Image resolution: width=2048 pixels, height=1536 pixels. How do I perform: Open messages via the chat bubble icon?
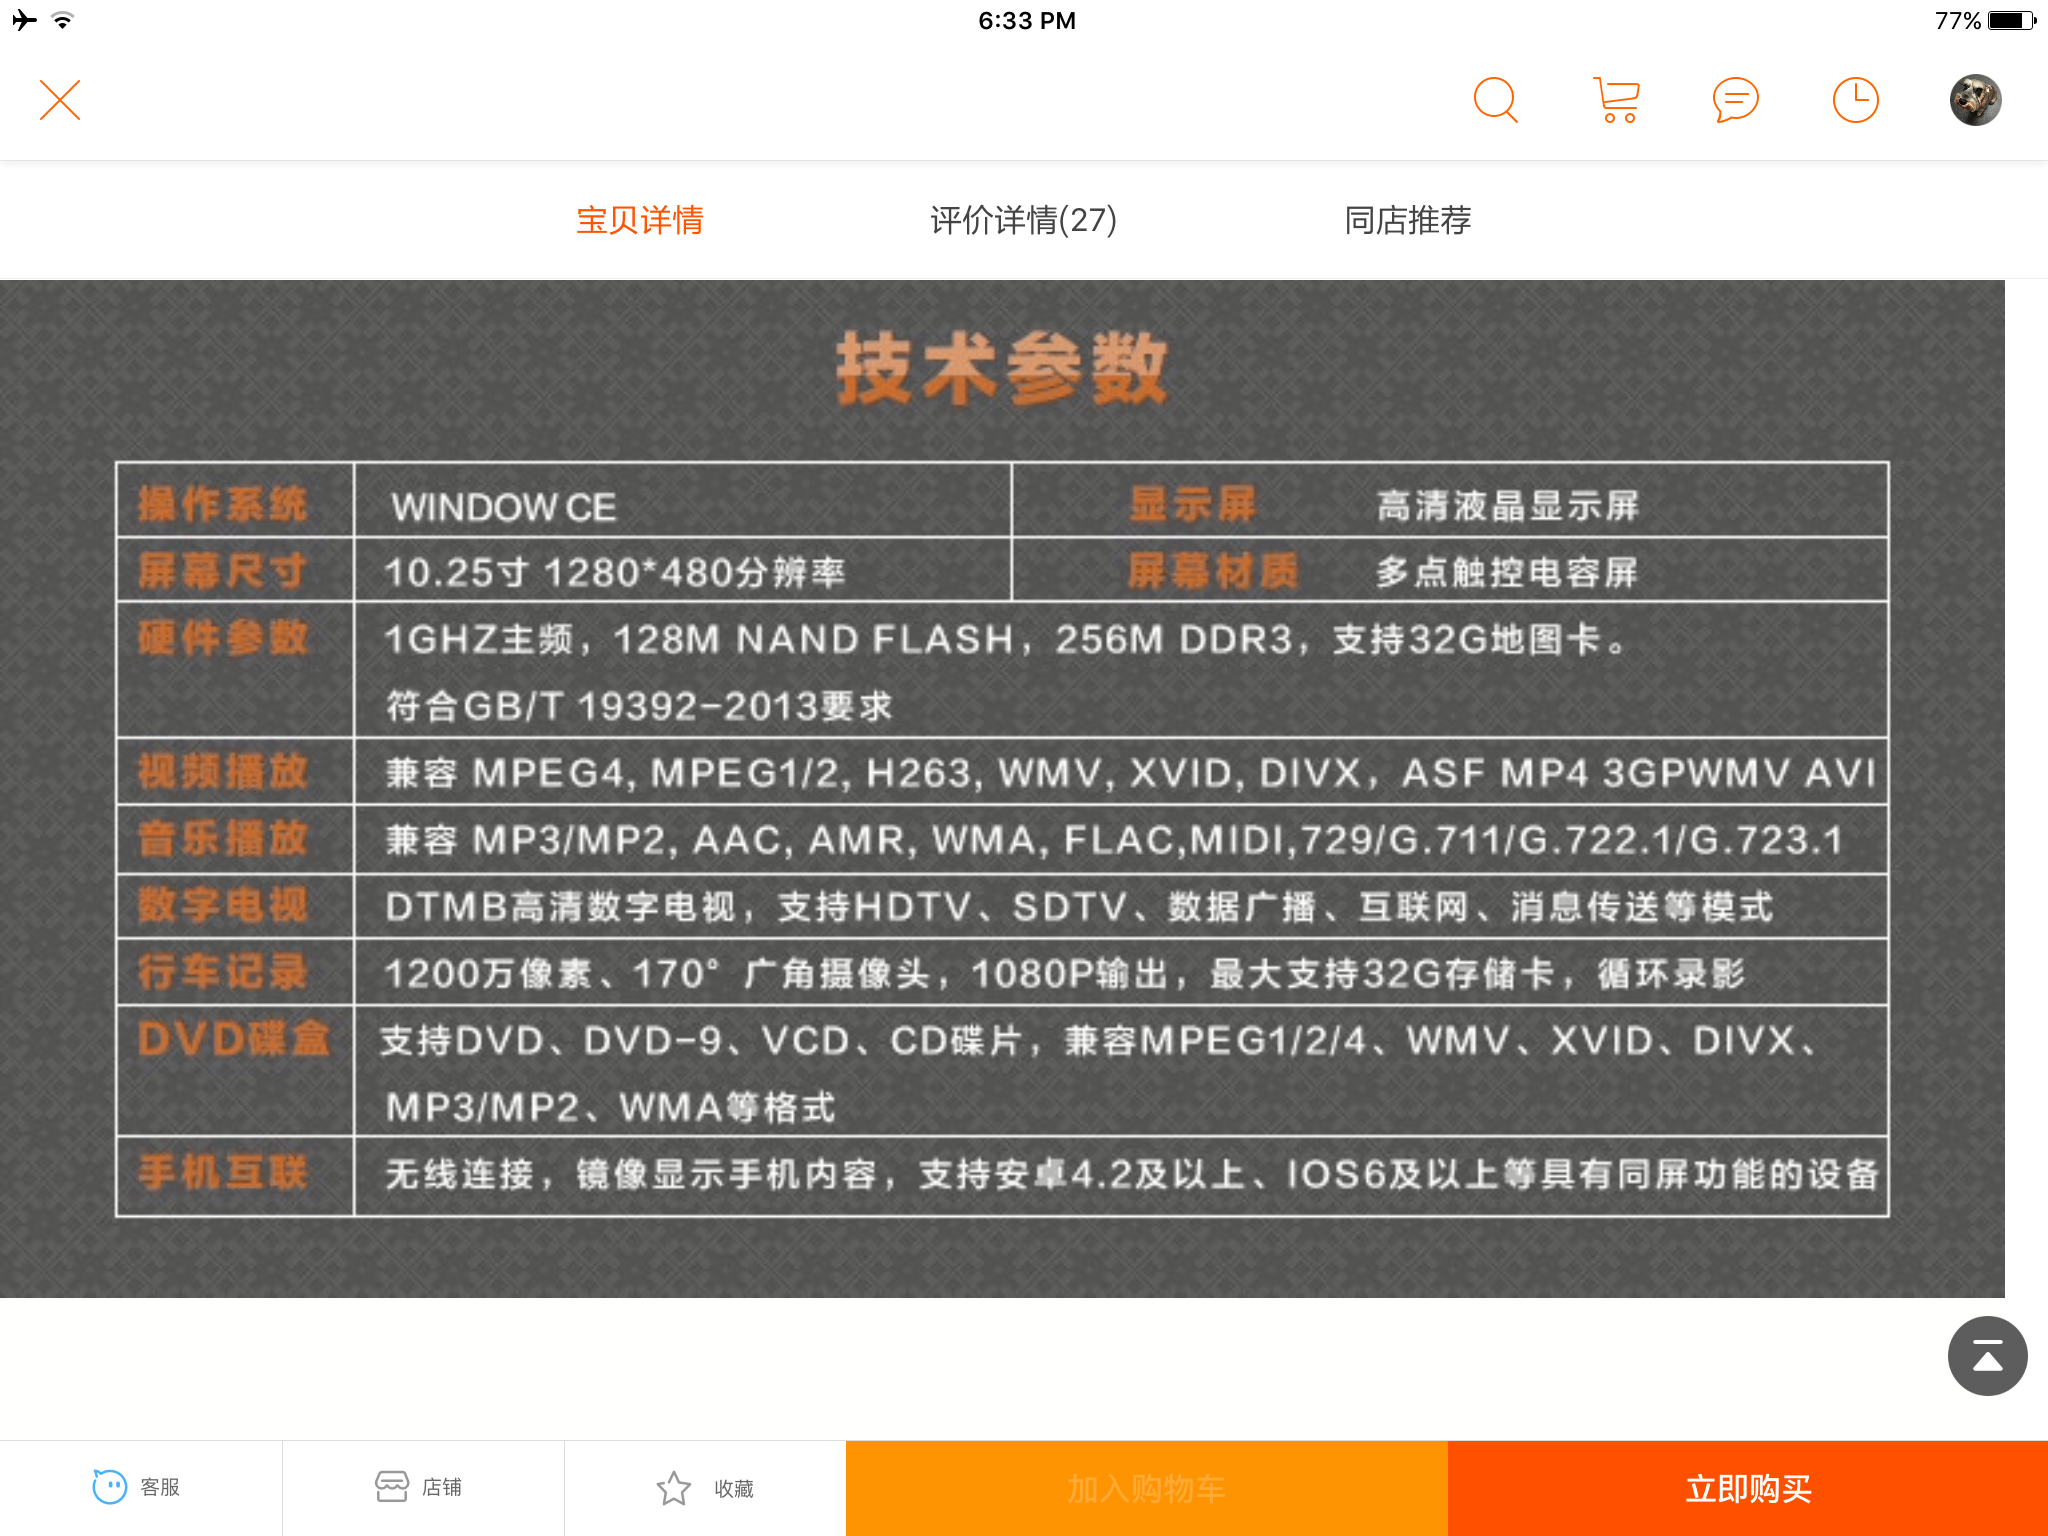[1736, 100]
